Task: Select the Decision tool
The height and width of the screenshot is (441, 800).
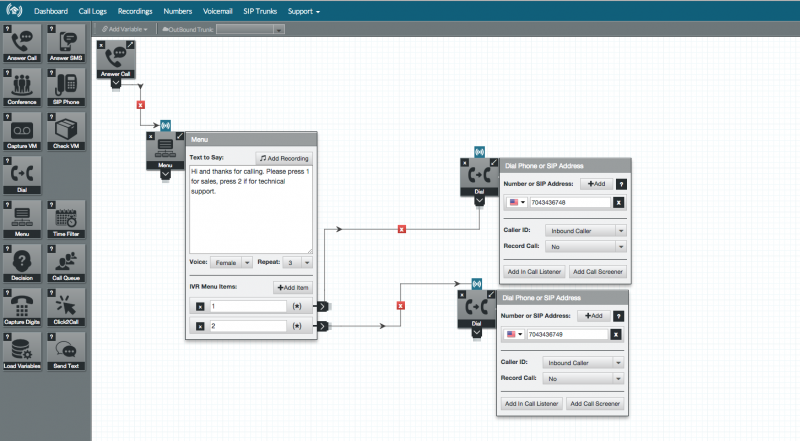Action: (x=22, y=264)
